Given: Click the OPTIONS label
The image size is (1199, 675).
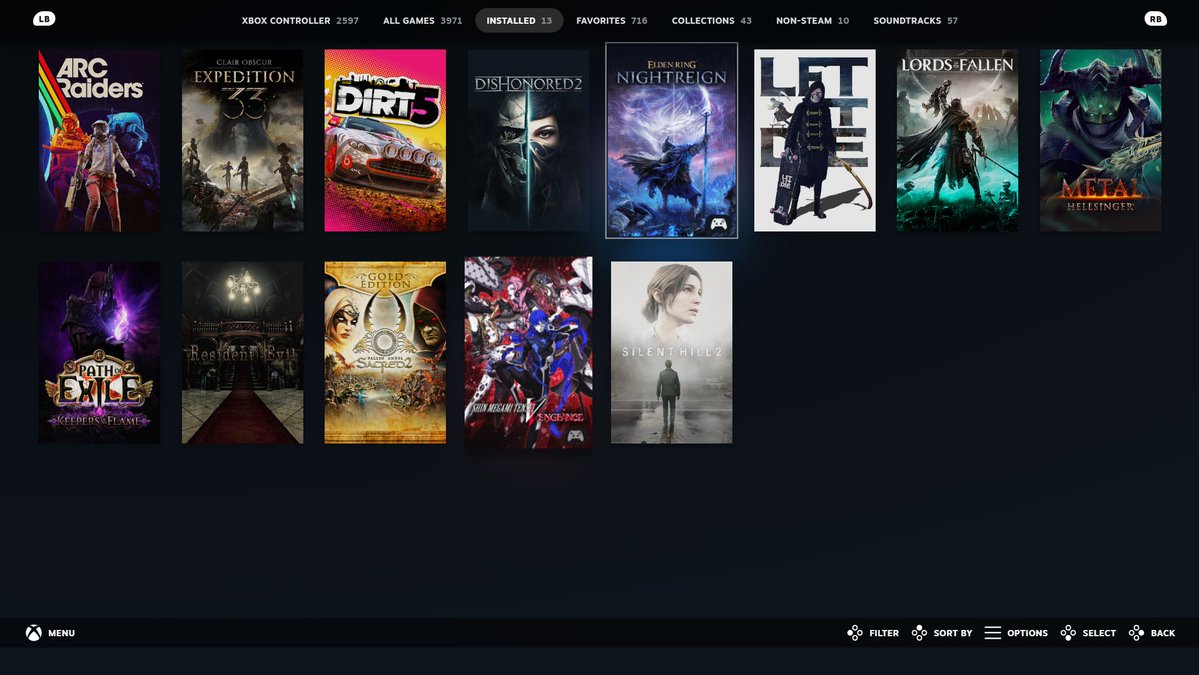Looking at the screenshot, I should point(1027,633).
